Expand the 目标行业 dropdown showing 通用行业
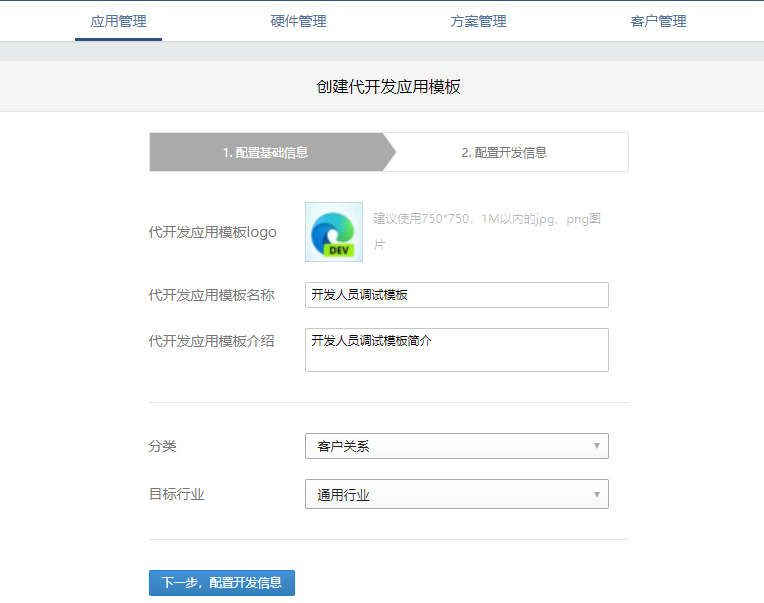 click(456, 494)
